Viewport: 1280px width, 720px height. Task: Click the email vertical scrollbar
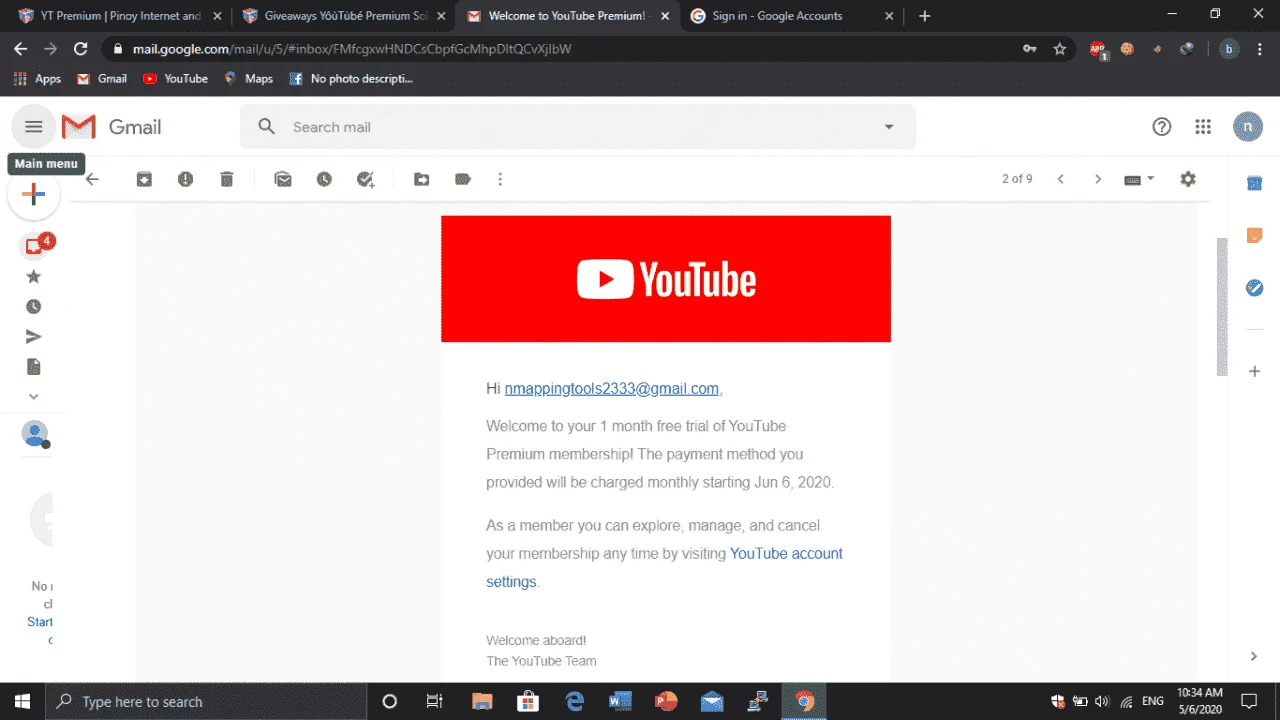point(1221,307)
